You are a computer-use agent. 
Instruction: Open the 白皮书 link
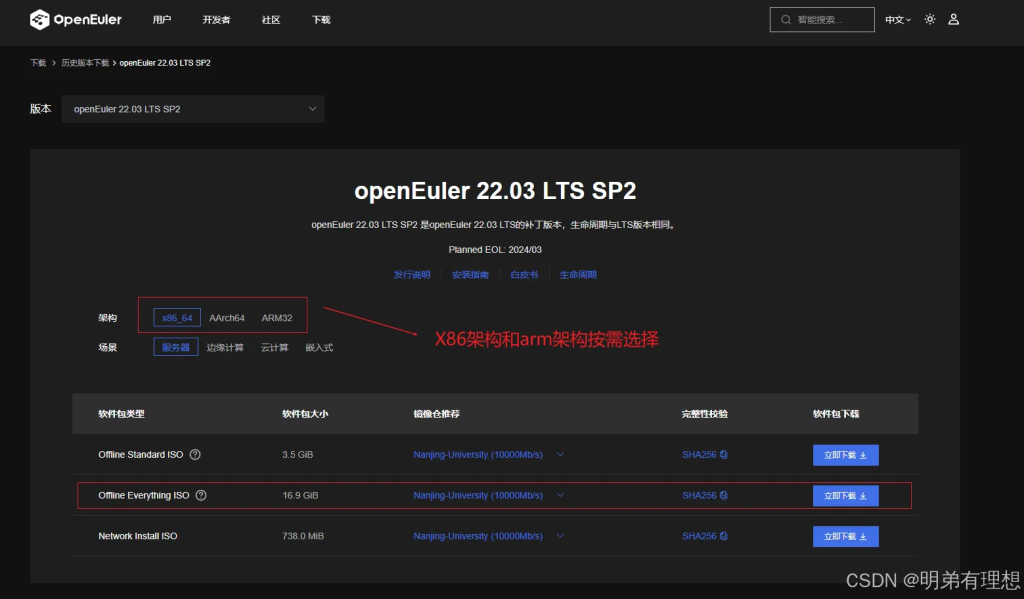click(x=524, y=275)
